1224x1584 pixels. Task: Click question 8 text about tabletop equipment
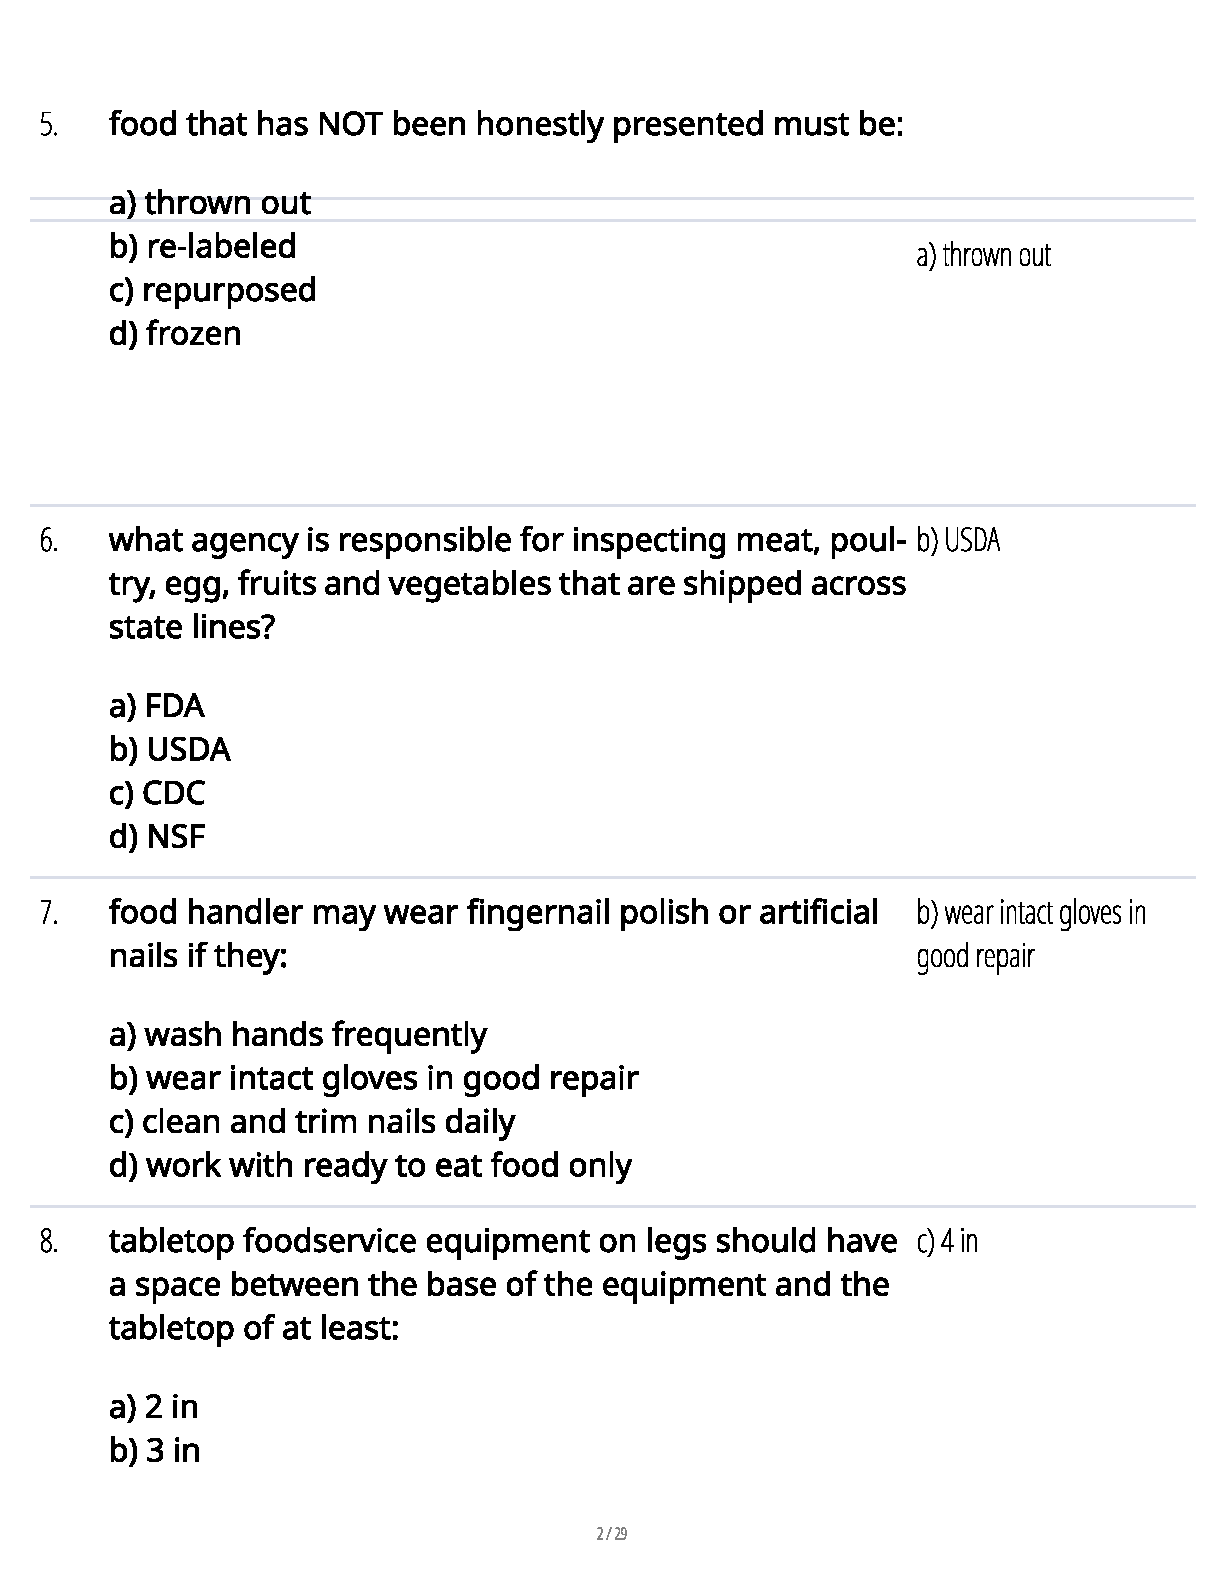click(501, 1284)
